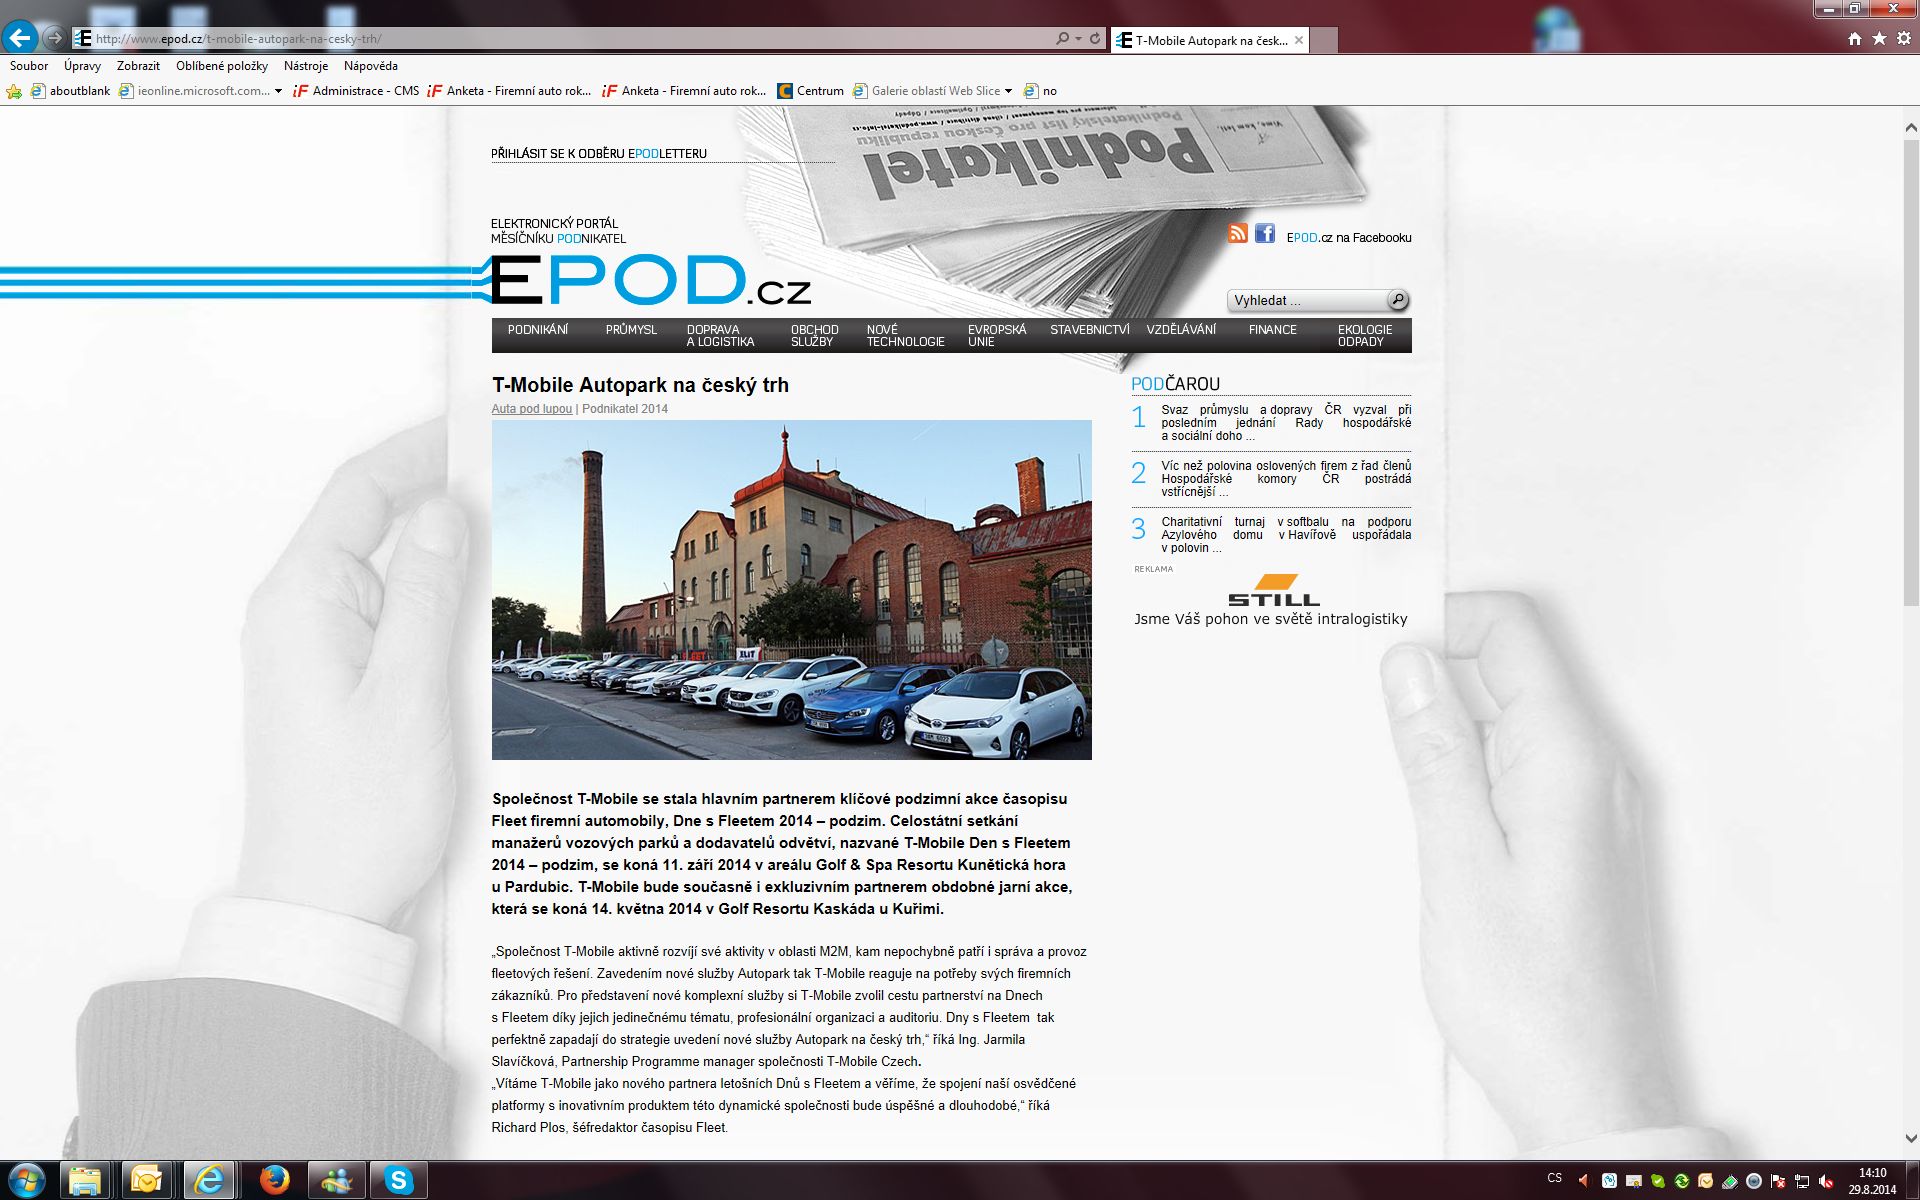Click the Vyhledat search input field

[1307, 300]
